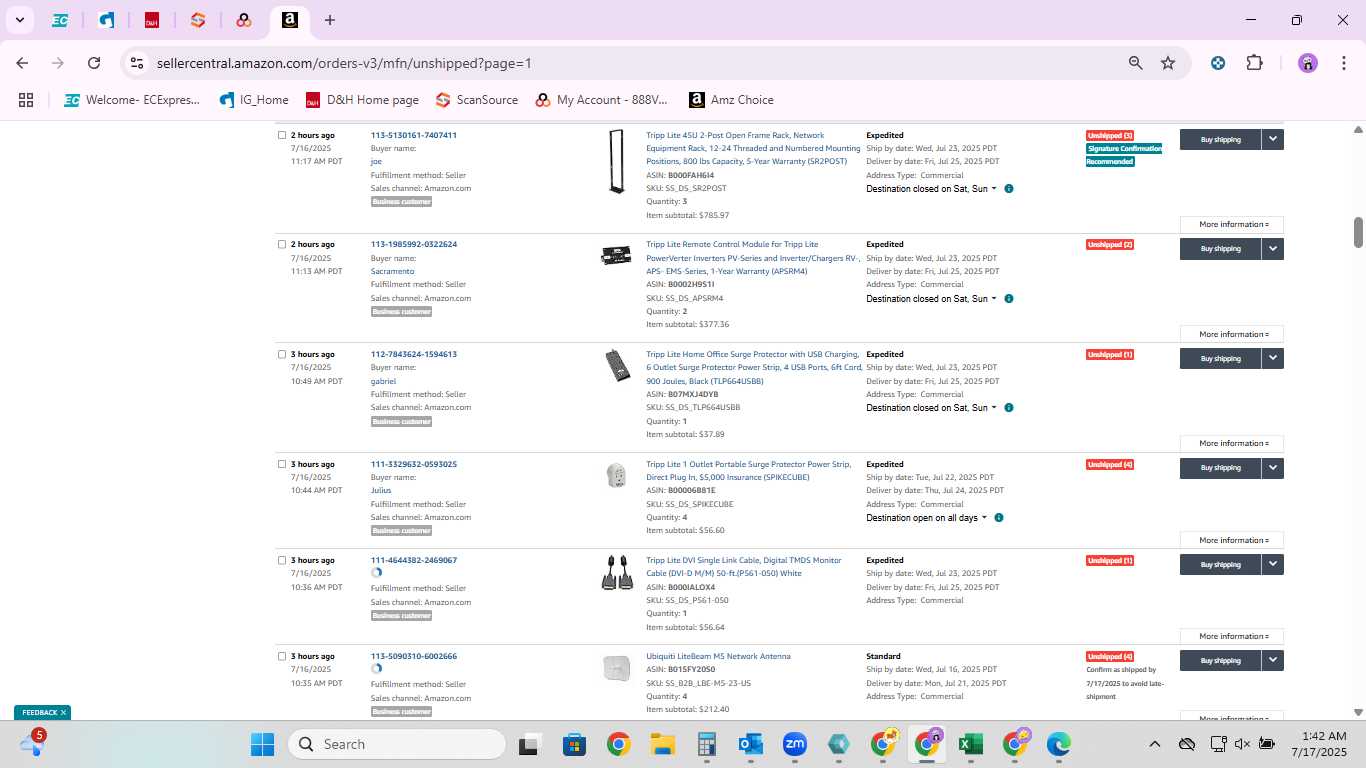Click info icon beside Sacramento order destination hours
This screenshot has height=768, width=1366.
pos(1009,299)
